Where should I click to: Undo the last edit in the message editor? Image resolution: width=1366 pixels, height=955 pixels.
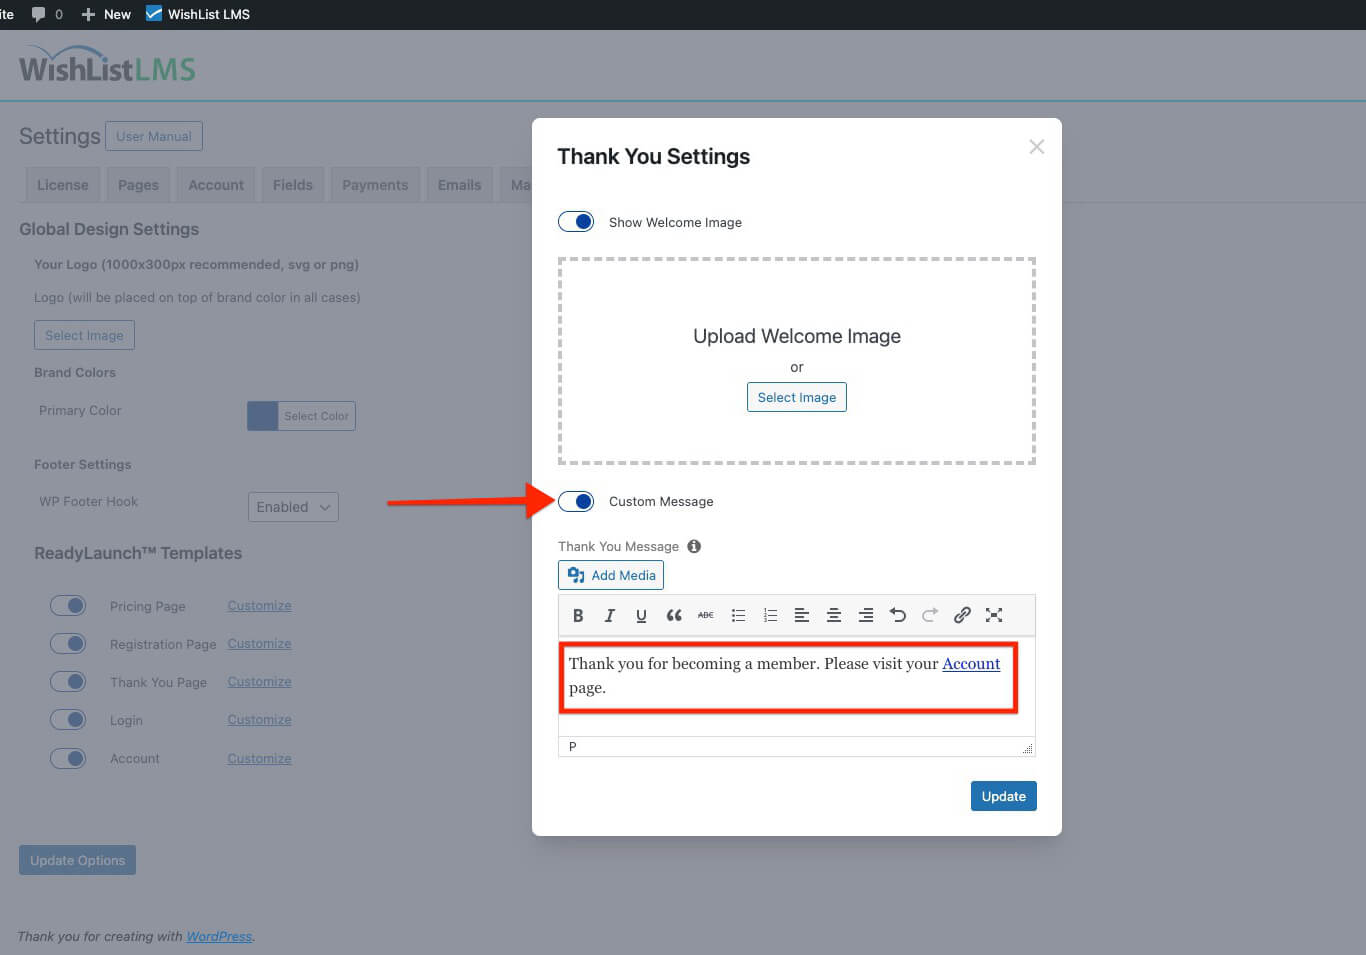pos(898,615)
